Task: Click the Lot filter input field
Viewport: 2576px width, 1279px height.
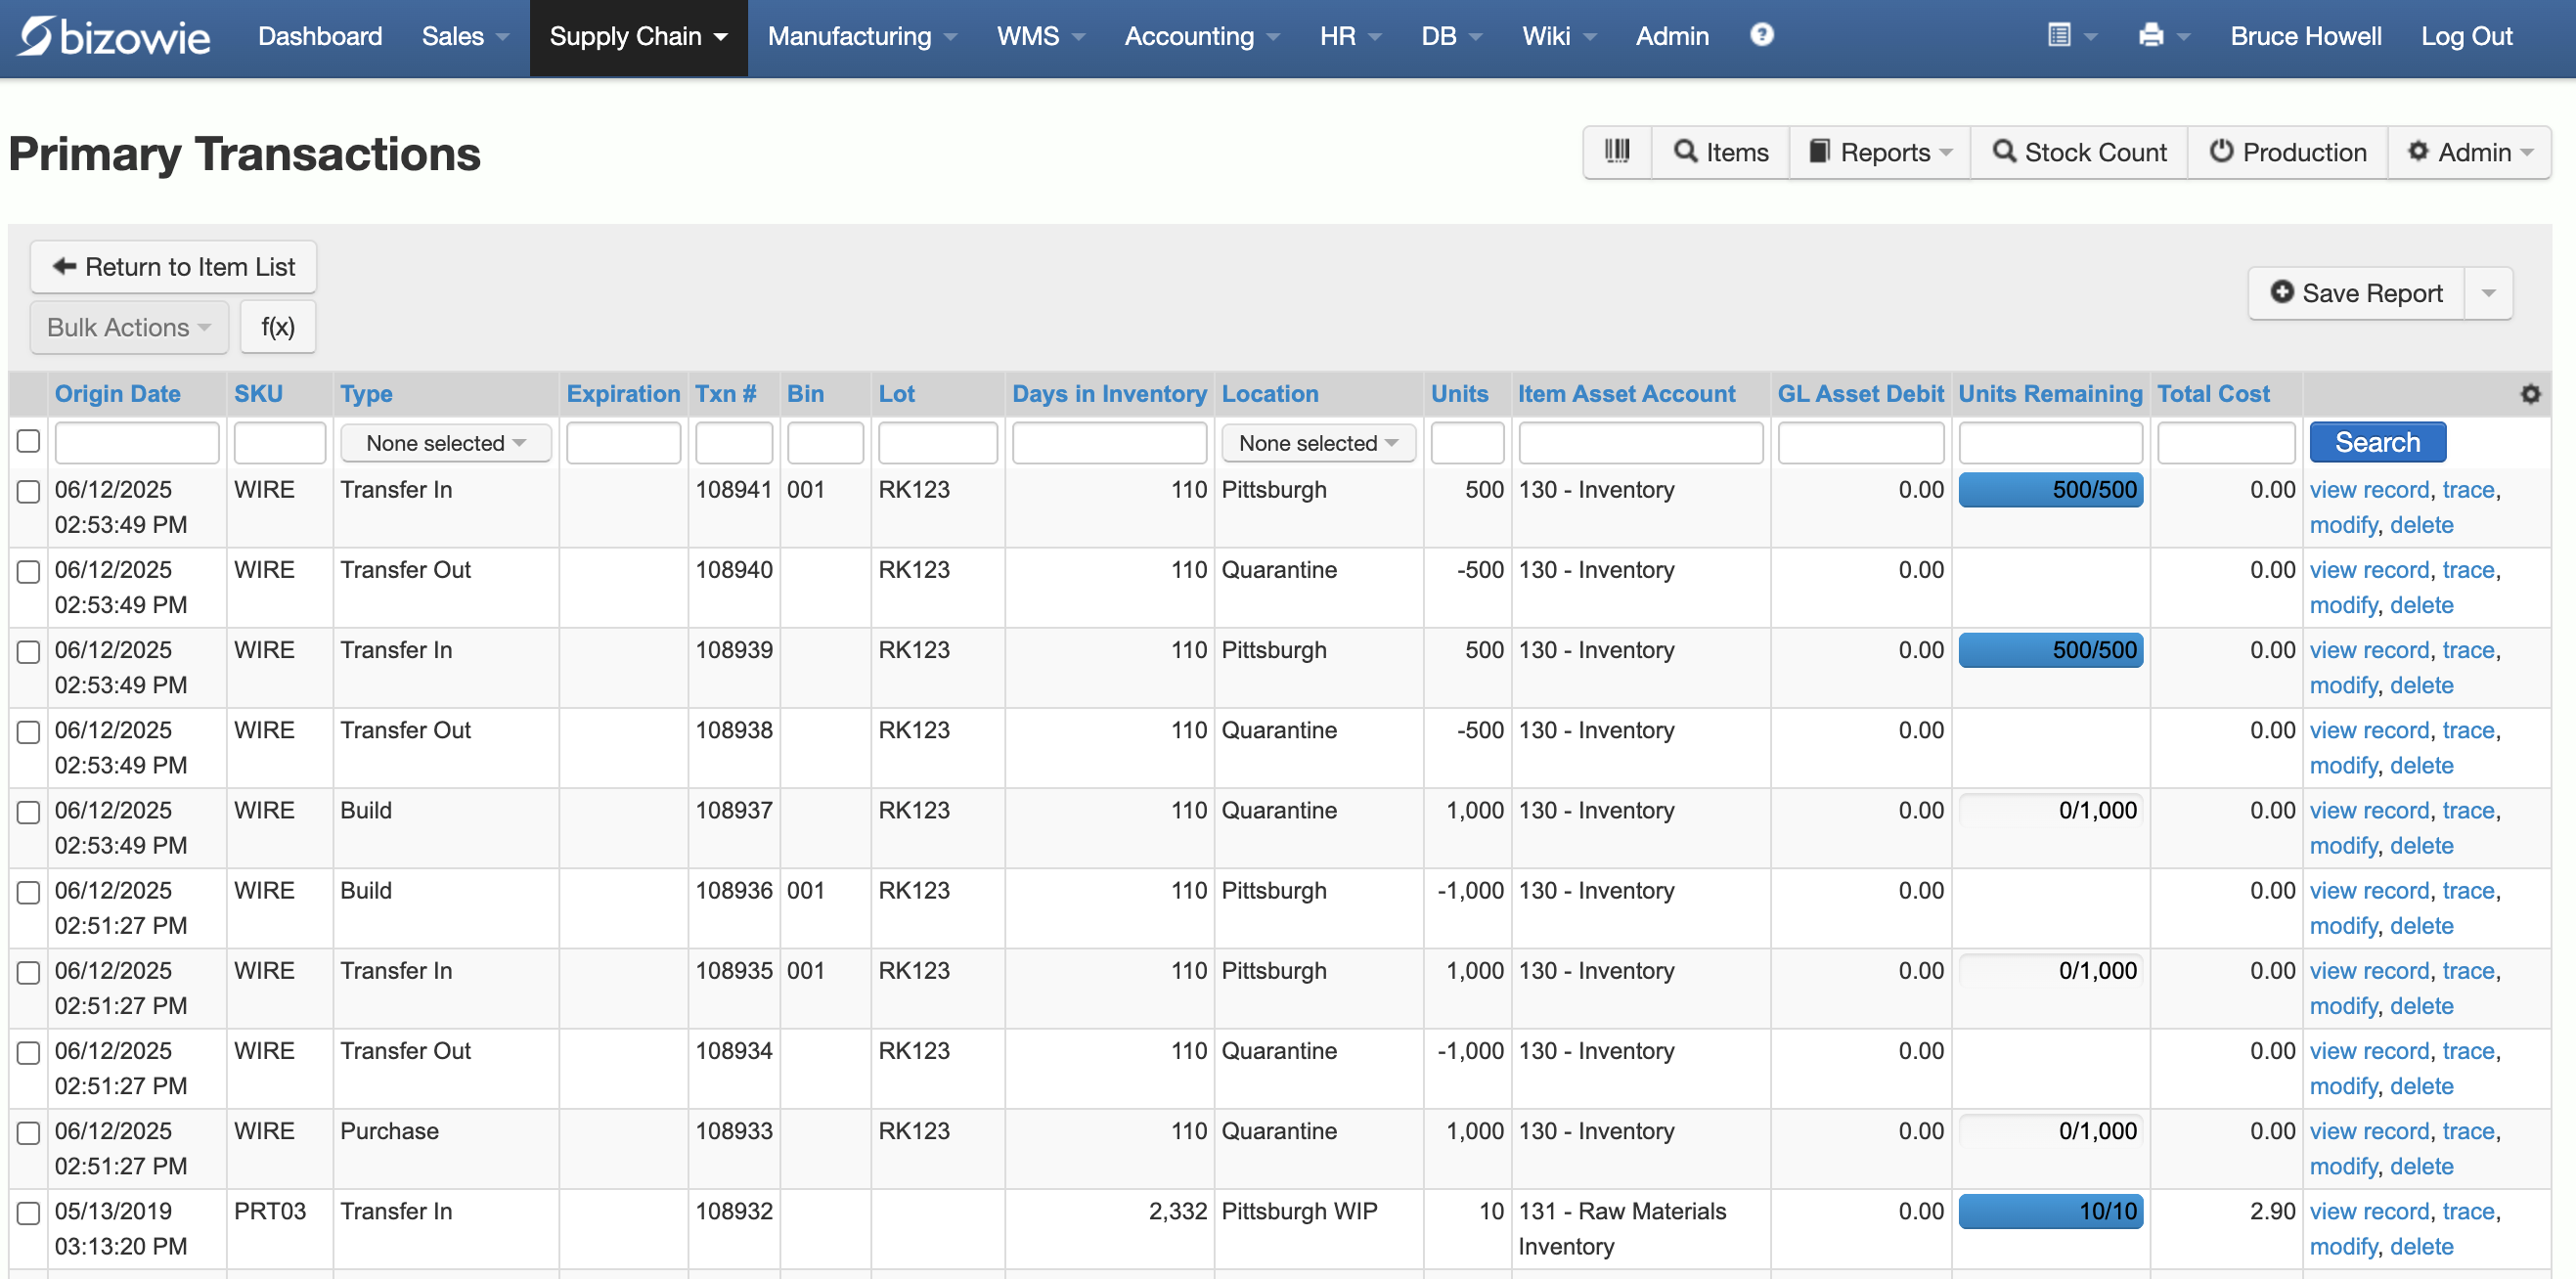Action: [x=937, y=443]
